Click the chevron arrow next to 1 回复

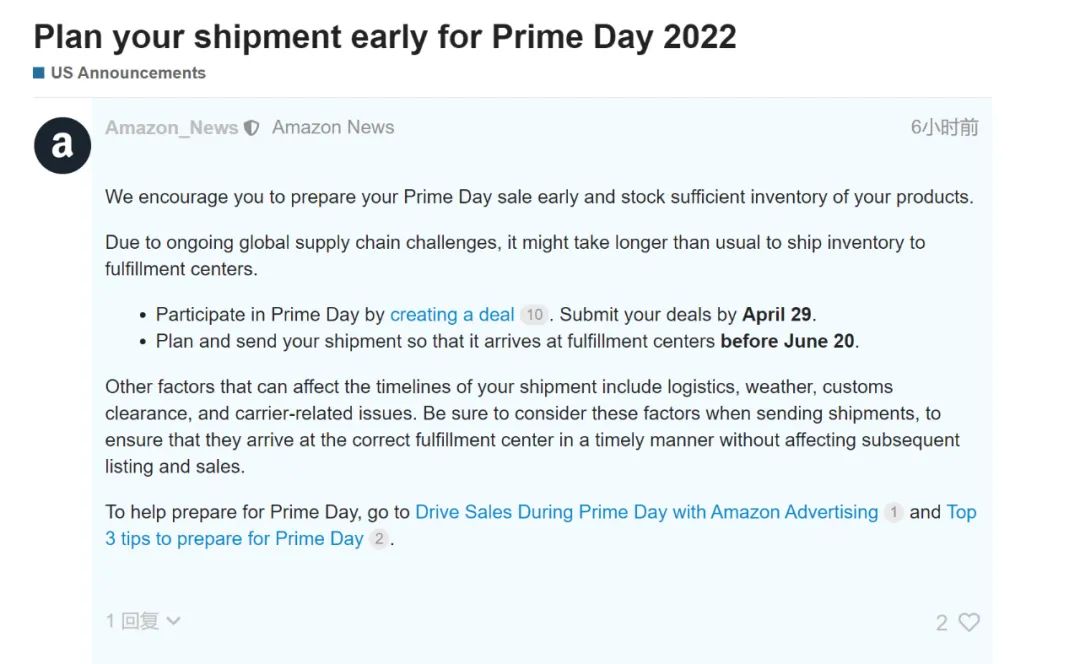click(172, 621)
